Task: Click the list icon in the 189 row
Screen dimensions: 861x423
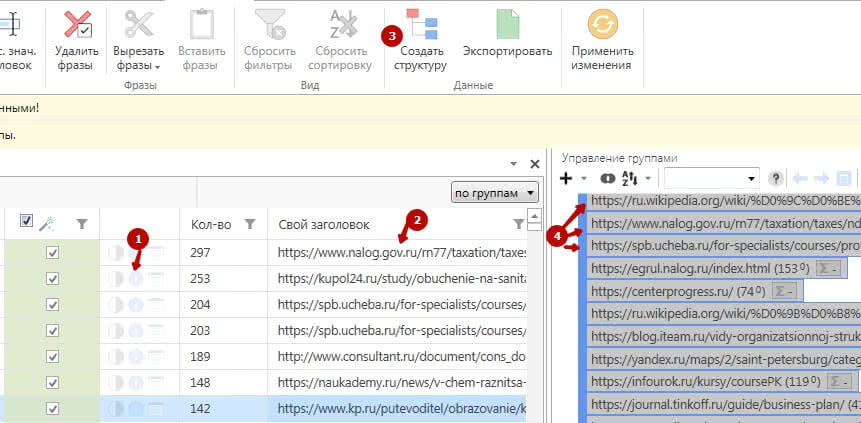Action: point(156,356)
